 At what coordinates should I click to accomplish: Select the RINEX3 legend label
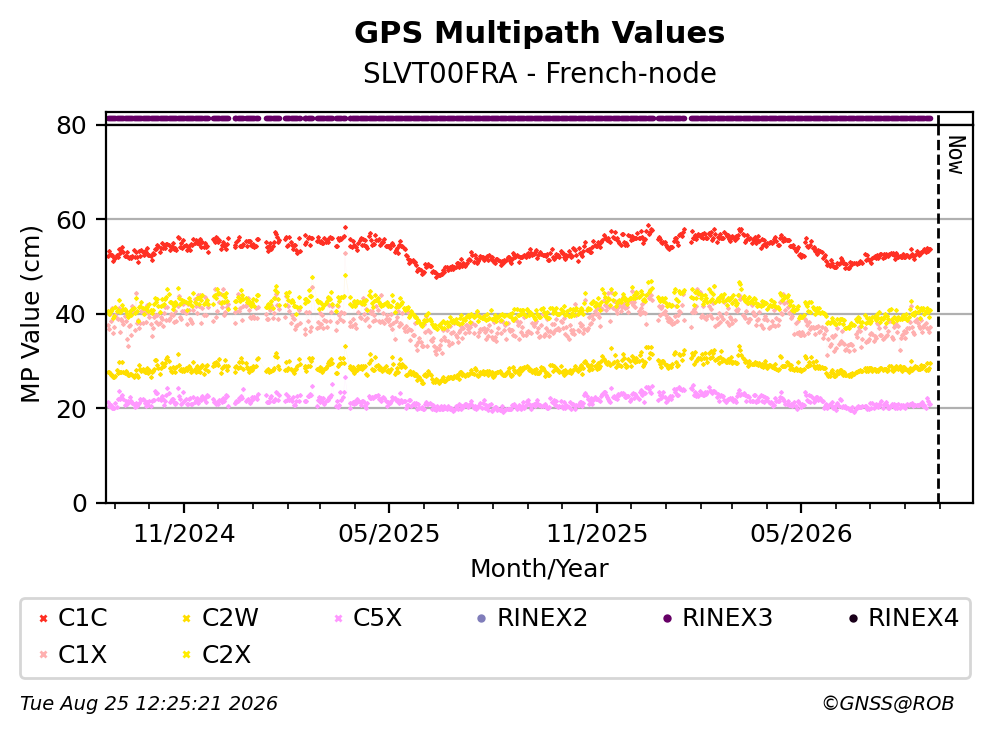(727, 617)
